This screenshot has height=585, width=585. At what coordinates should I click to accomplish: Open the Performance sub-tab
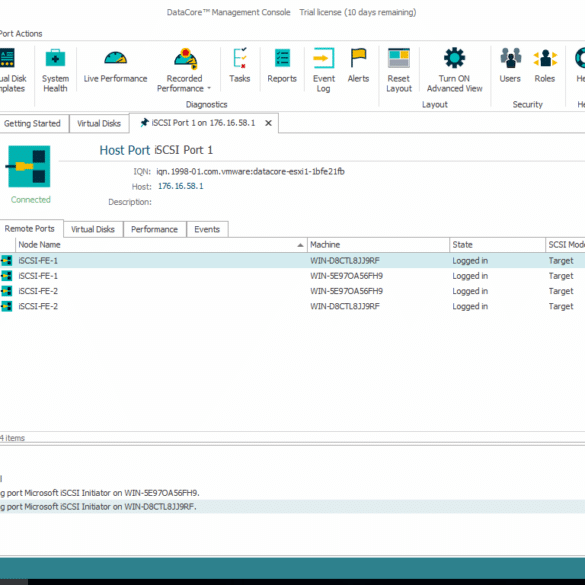pos(154,229)
